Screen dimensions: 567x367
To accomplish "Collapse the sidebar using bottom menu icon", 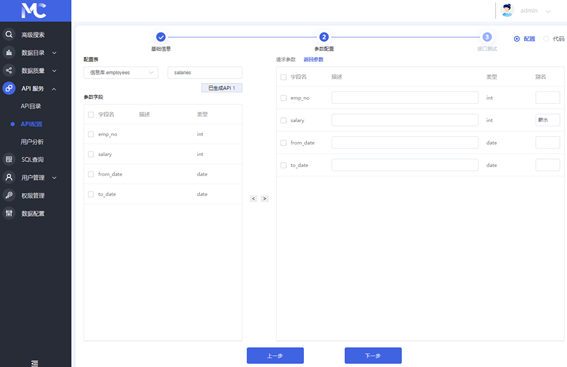I will pyautogui.click(x=35, y=363).
